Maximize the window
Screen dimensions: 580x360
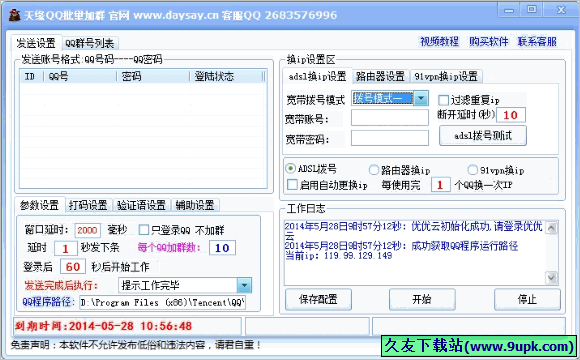pyautogui.click(x=532, y=10)
